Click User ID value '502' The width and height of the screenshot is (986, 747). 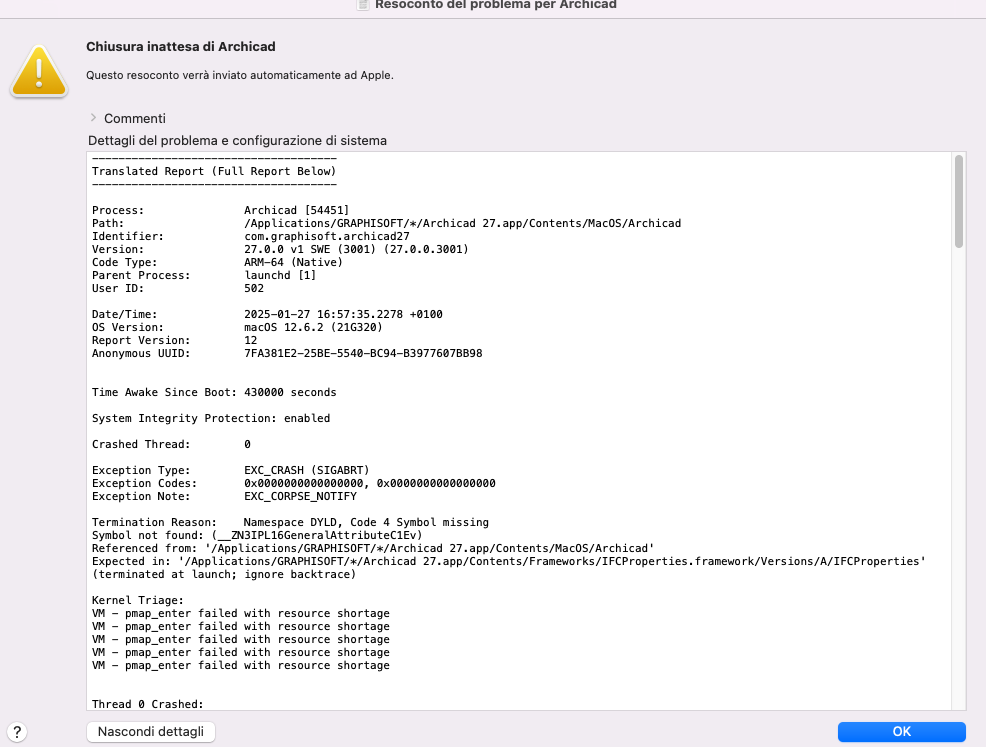pyautogui.click(x=254, y=288)
